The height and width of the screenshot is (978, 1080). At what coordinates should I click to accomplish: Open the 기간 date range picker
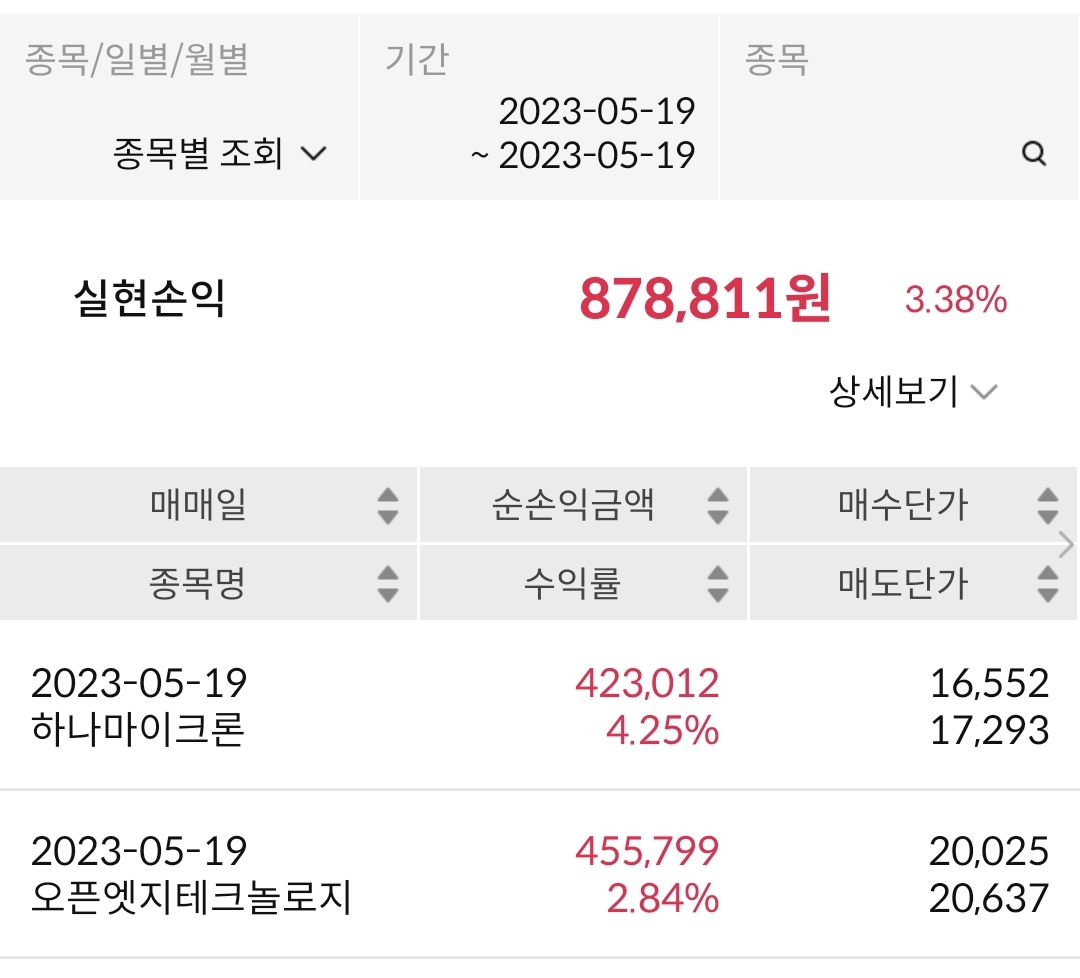(583, 133)
